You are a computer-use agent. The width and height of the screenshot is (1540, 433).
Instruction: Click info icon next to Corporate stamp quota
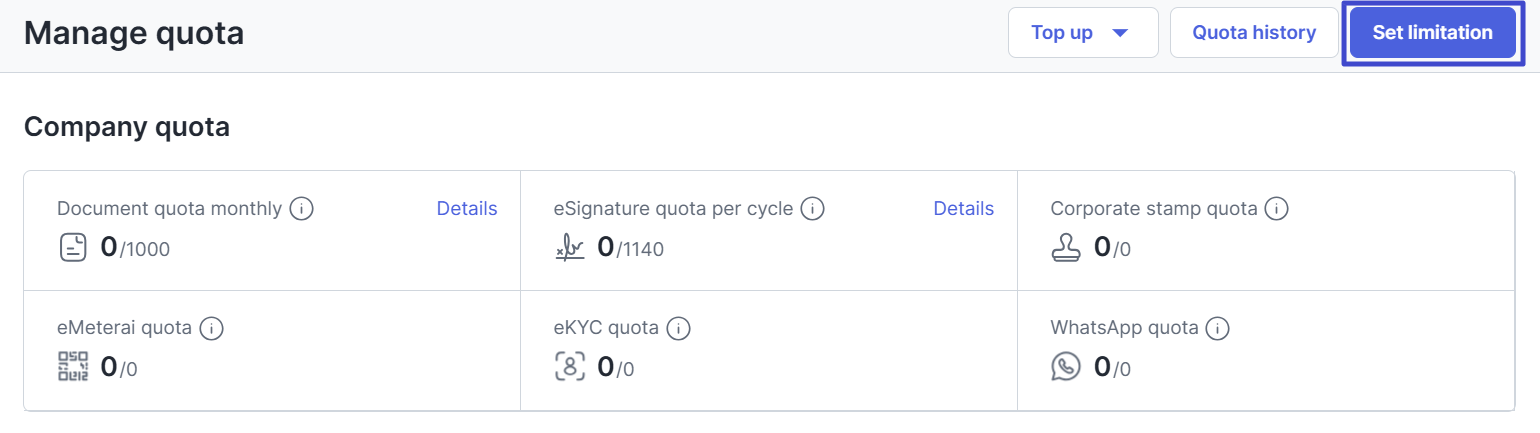point(1276,209)
